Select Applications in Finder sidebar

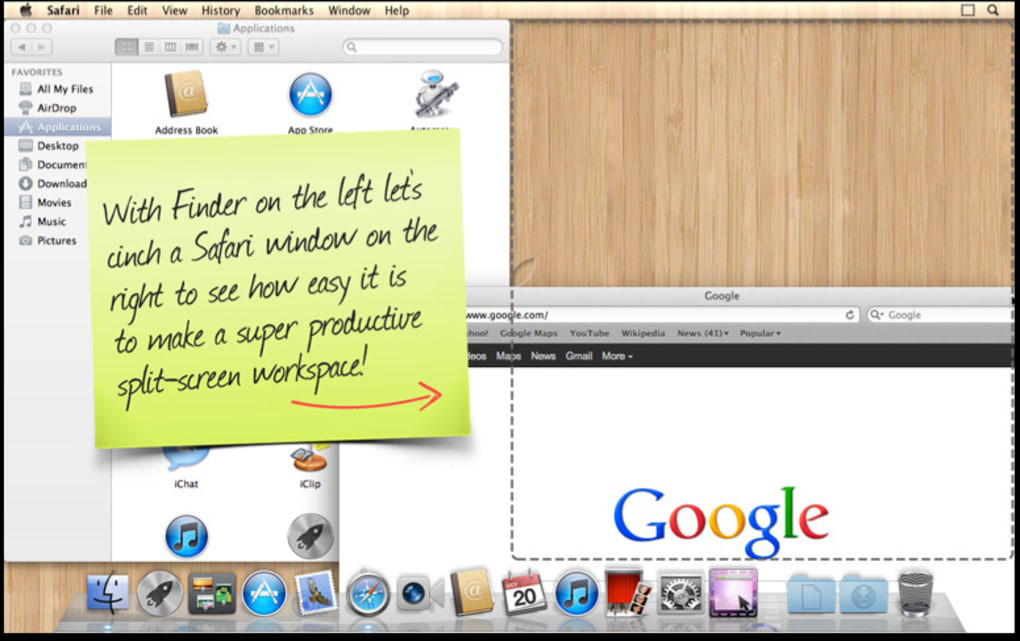(57, 127)
